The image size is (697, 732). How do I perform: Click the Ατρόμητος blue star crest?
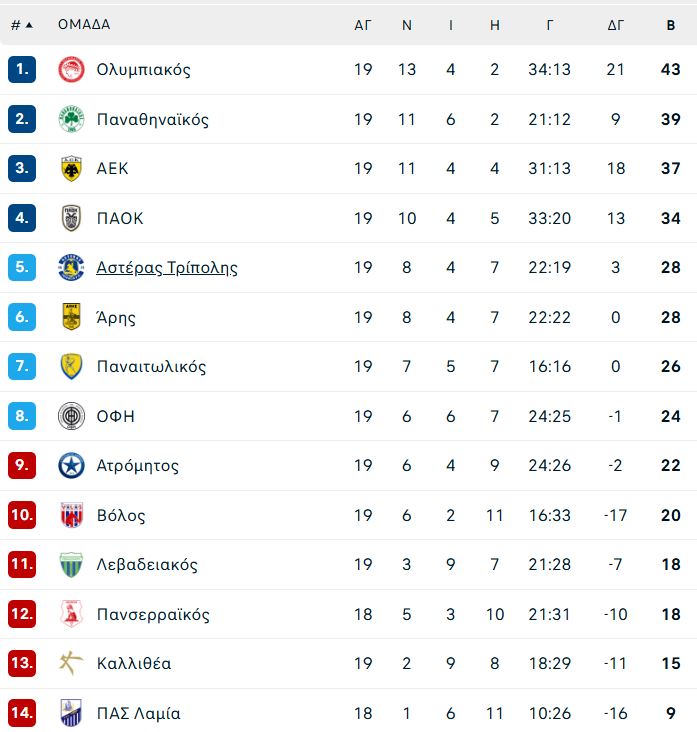71,465
